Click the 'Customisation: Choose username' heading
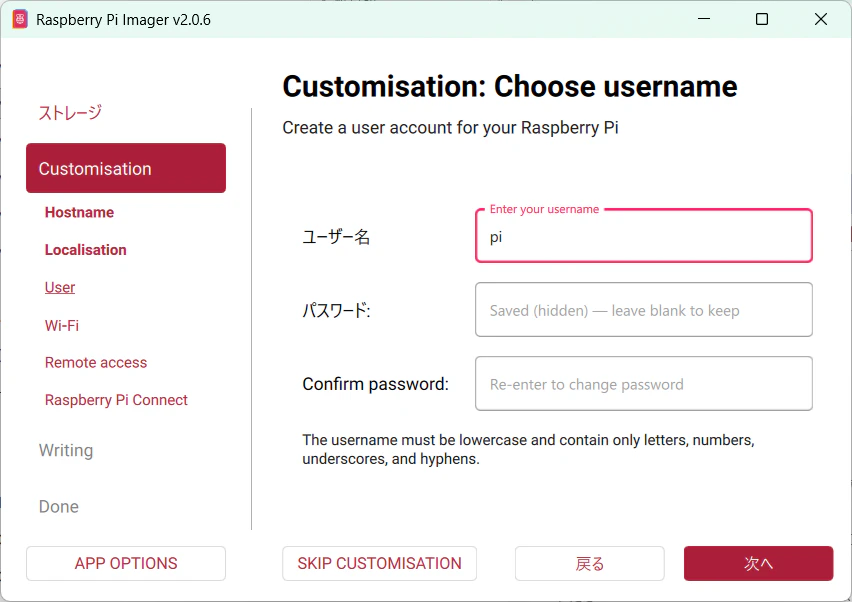This screenshot has width=852, height=602. [x=510, y=86]
